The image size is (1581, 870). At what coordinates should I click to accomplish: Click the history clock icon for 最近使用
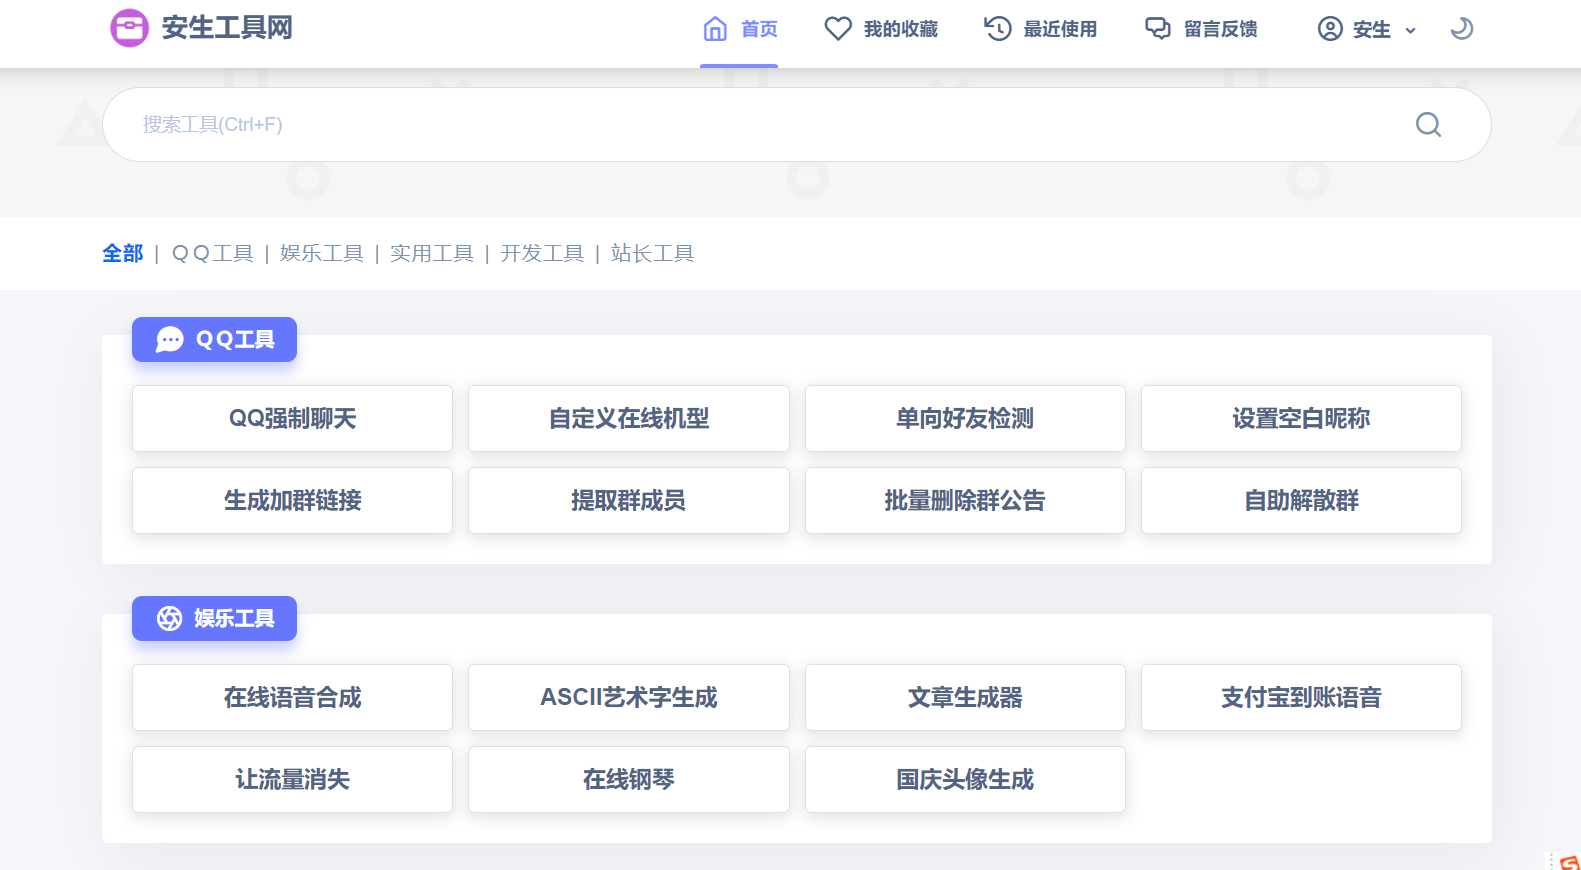click(998, 29)
